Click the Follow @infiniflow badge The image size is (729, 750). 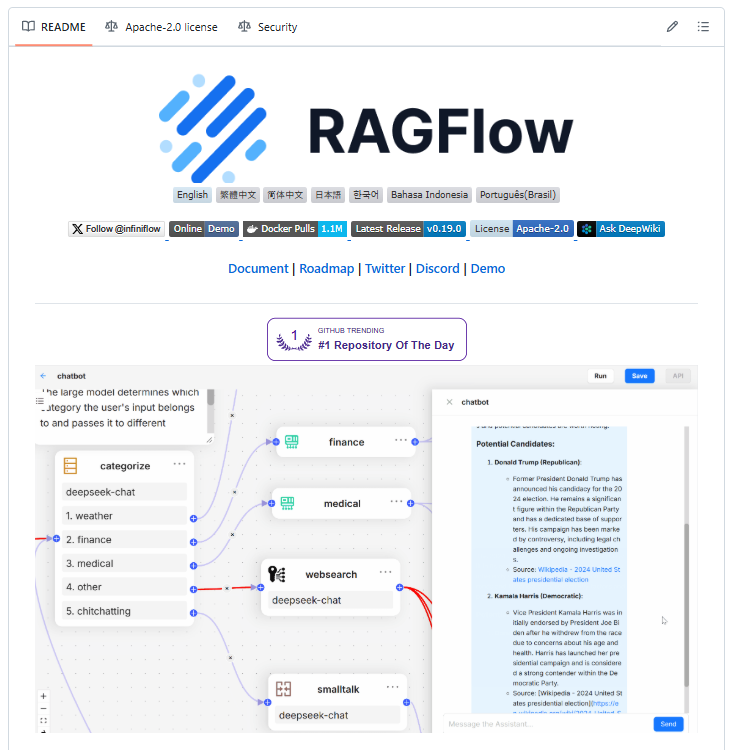coord(116,229)
